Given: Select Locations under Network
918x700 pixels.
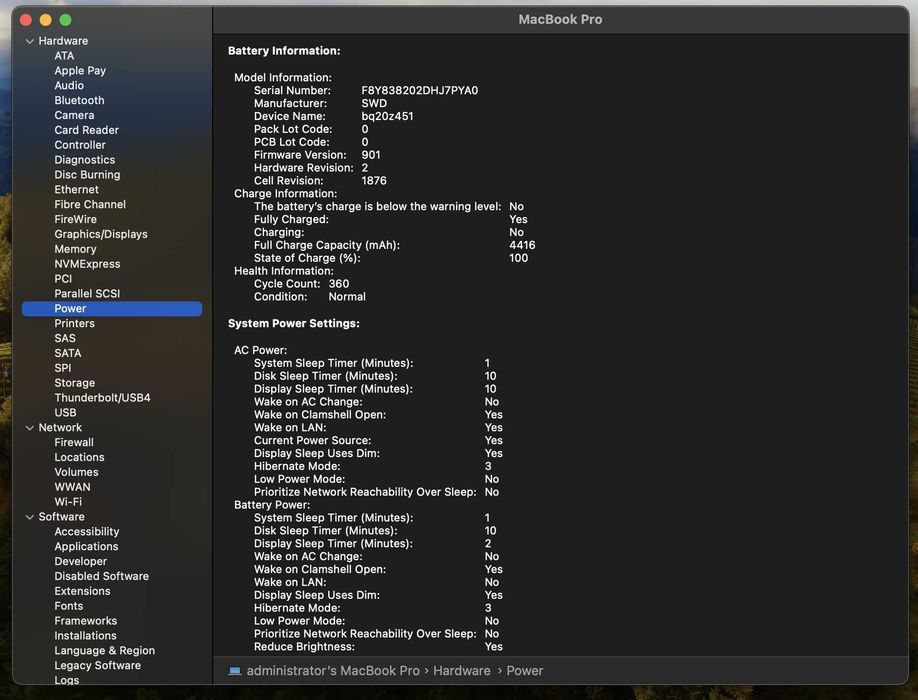Looking at the screenshot, I should 79,457.
